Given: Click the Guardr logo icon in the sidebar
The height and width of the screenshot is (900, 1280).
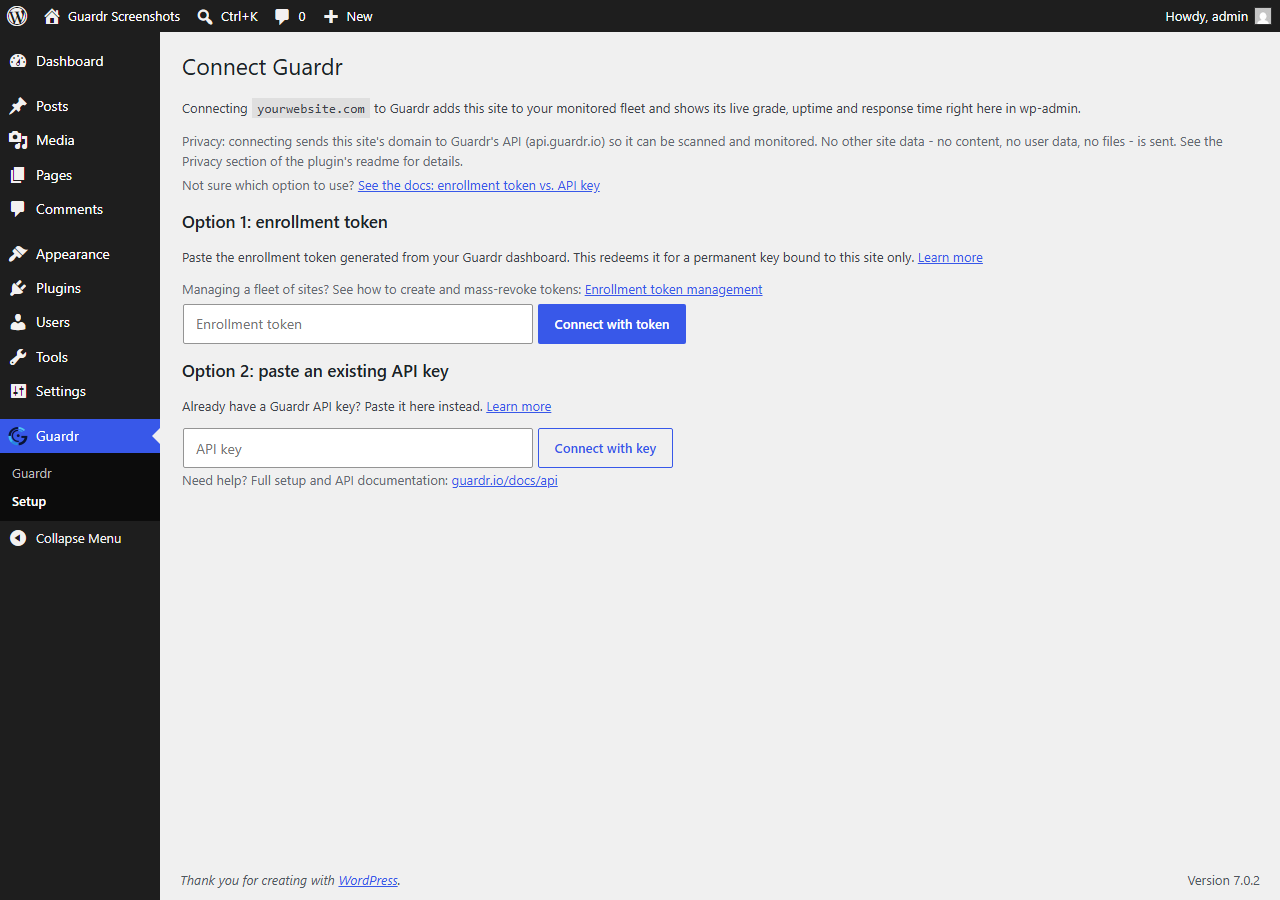Looking at the screenshot, I should click(x=18, y=436).
